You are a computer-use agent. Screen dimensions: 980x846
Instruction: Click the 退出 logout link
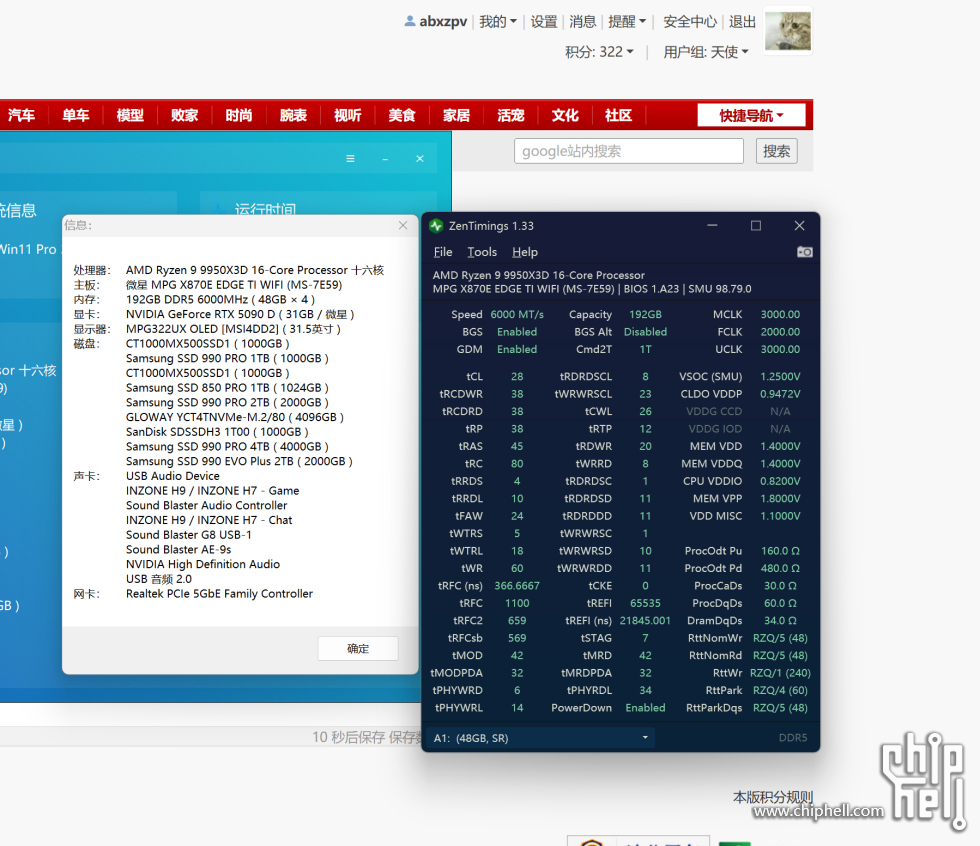point(742,22)
